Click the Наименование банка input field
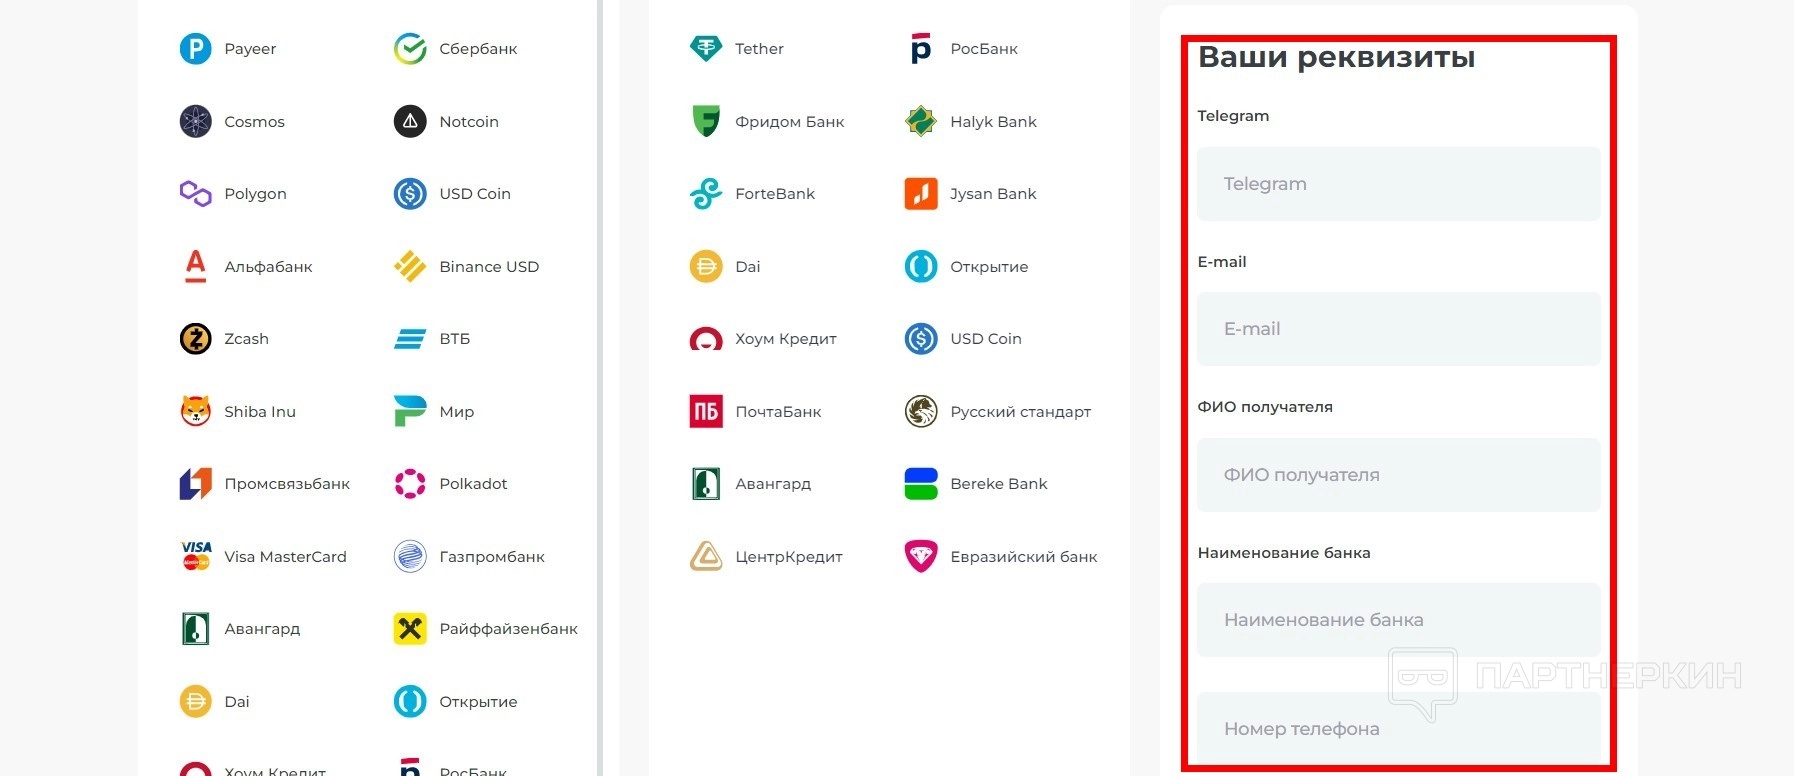Viewport: 1794px width, 776px height. (x=1398, y=620)
